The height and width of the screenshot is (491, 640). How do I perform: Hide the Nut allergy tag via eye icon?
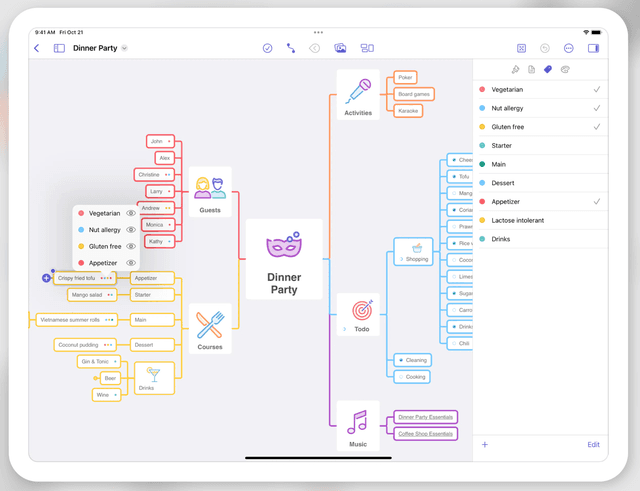(131, 230)
